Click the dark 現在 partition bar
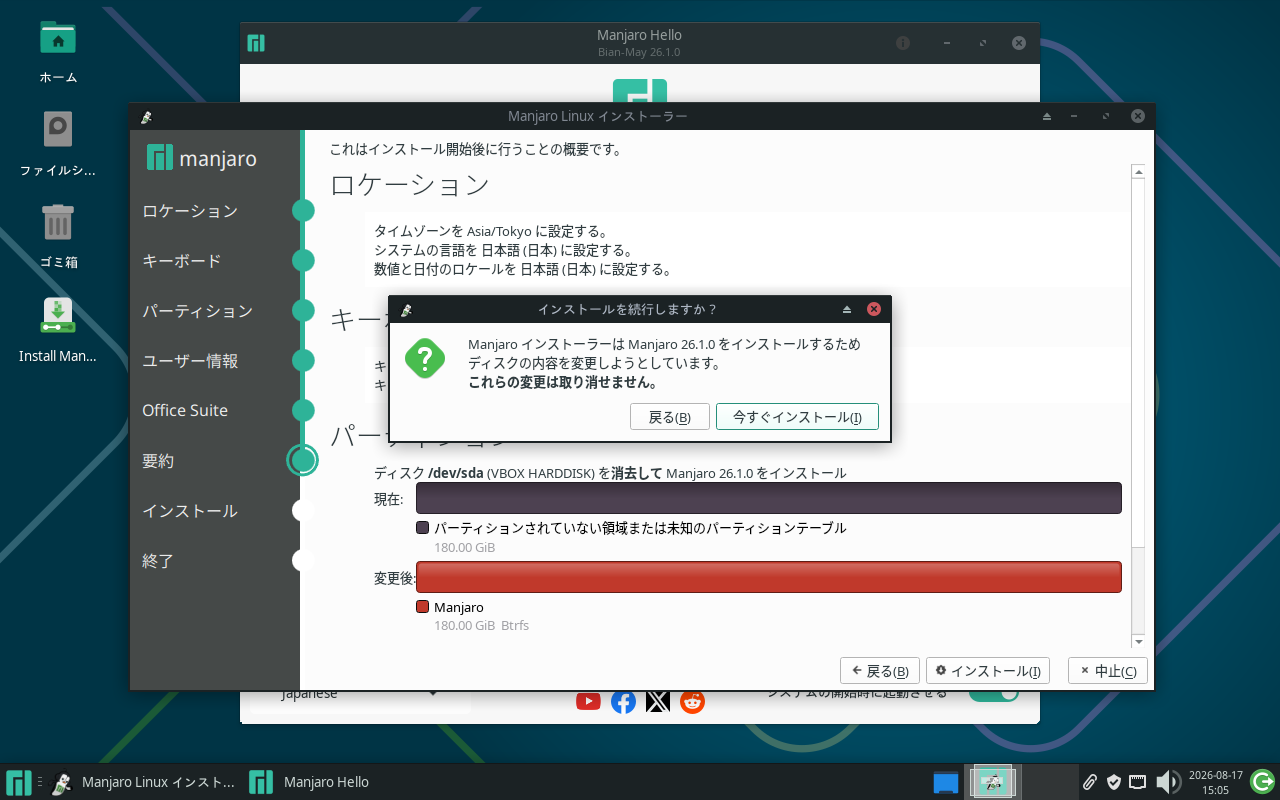 pyautogui.click(x=768, y=498)
